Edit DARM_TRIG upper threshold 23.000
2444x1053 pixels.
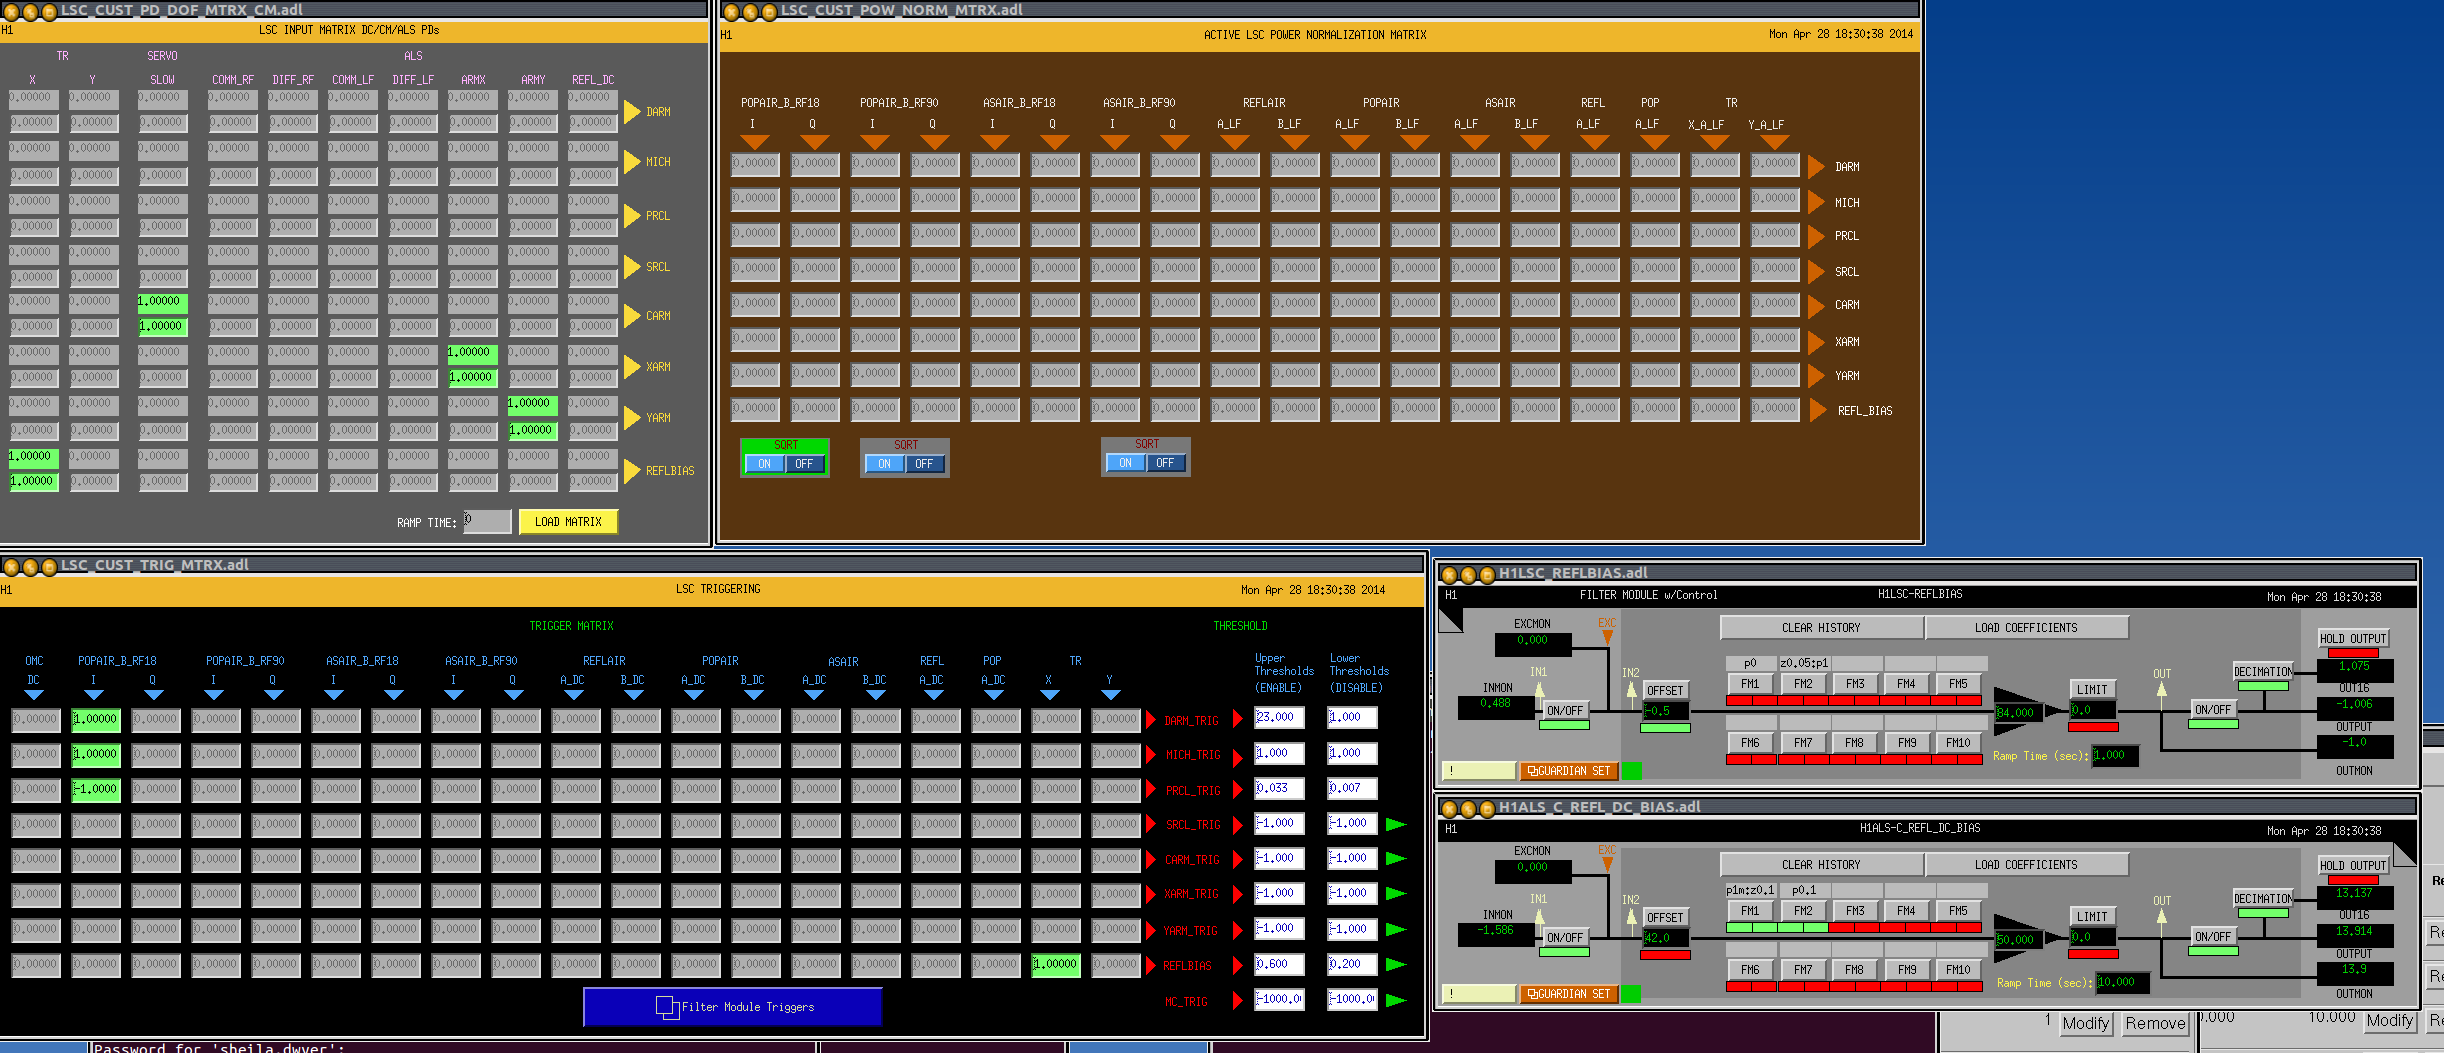coord(1279,717)
